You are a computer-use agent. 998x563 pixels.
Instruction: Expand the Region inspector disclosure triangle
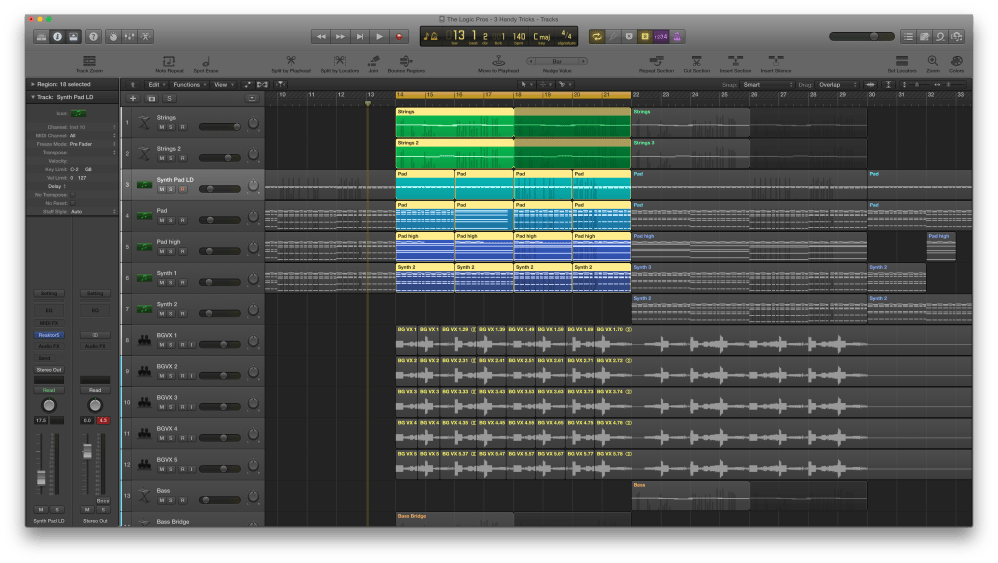(x=31, y=85)
